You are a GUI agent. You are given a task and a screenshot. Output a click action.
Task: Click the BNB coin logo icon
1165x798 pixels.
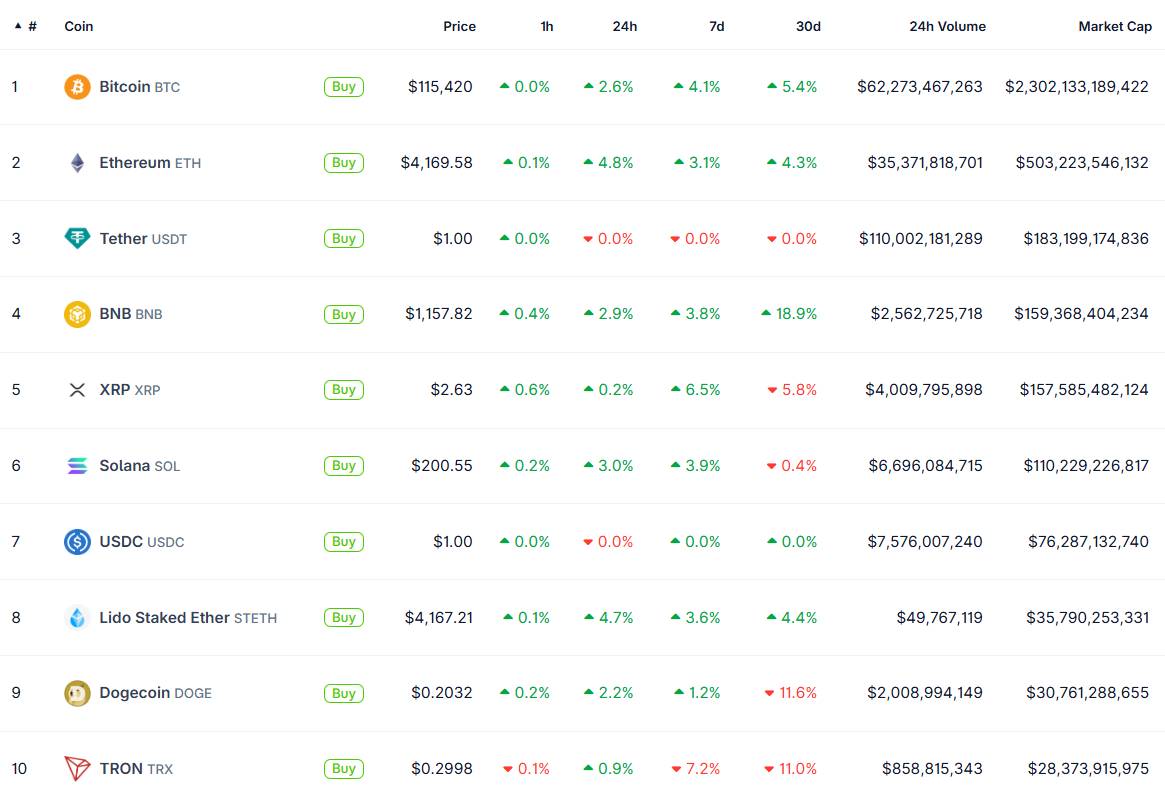pos(77,314)
